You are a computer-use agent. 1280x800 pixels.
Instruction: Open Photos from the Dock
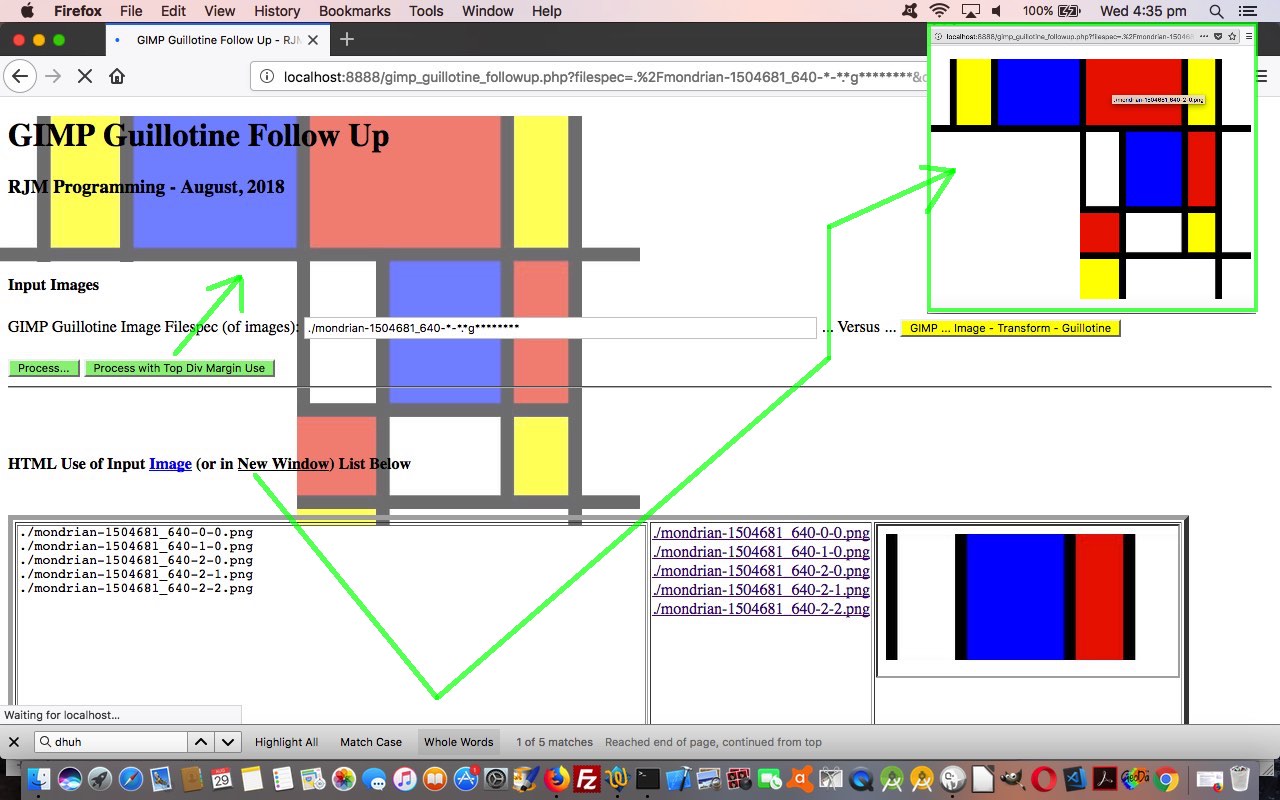[343, 779]
